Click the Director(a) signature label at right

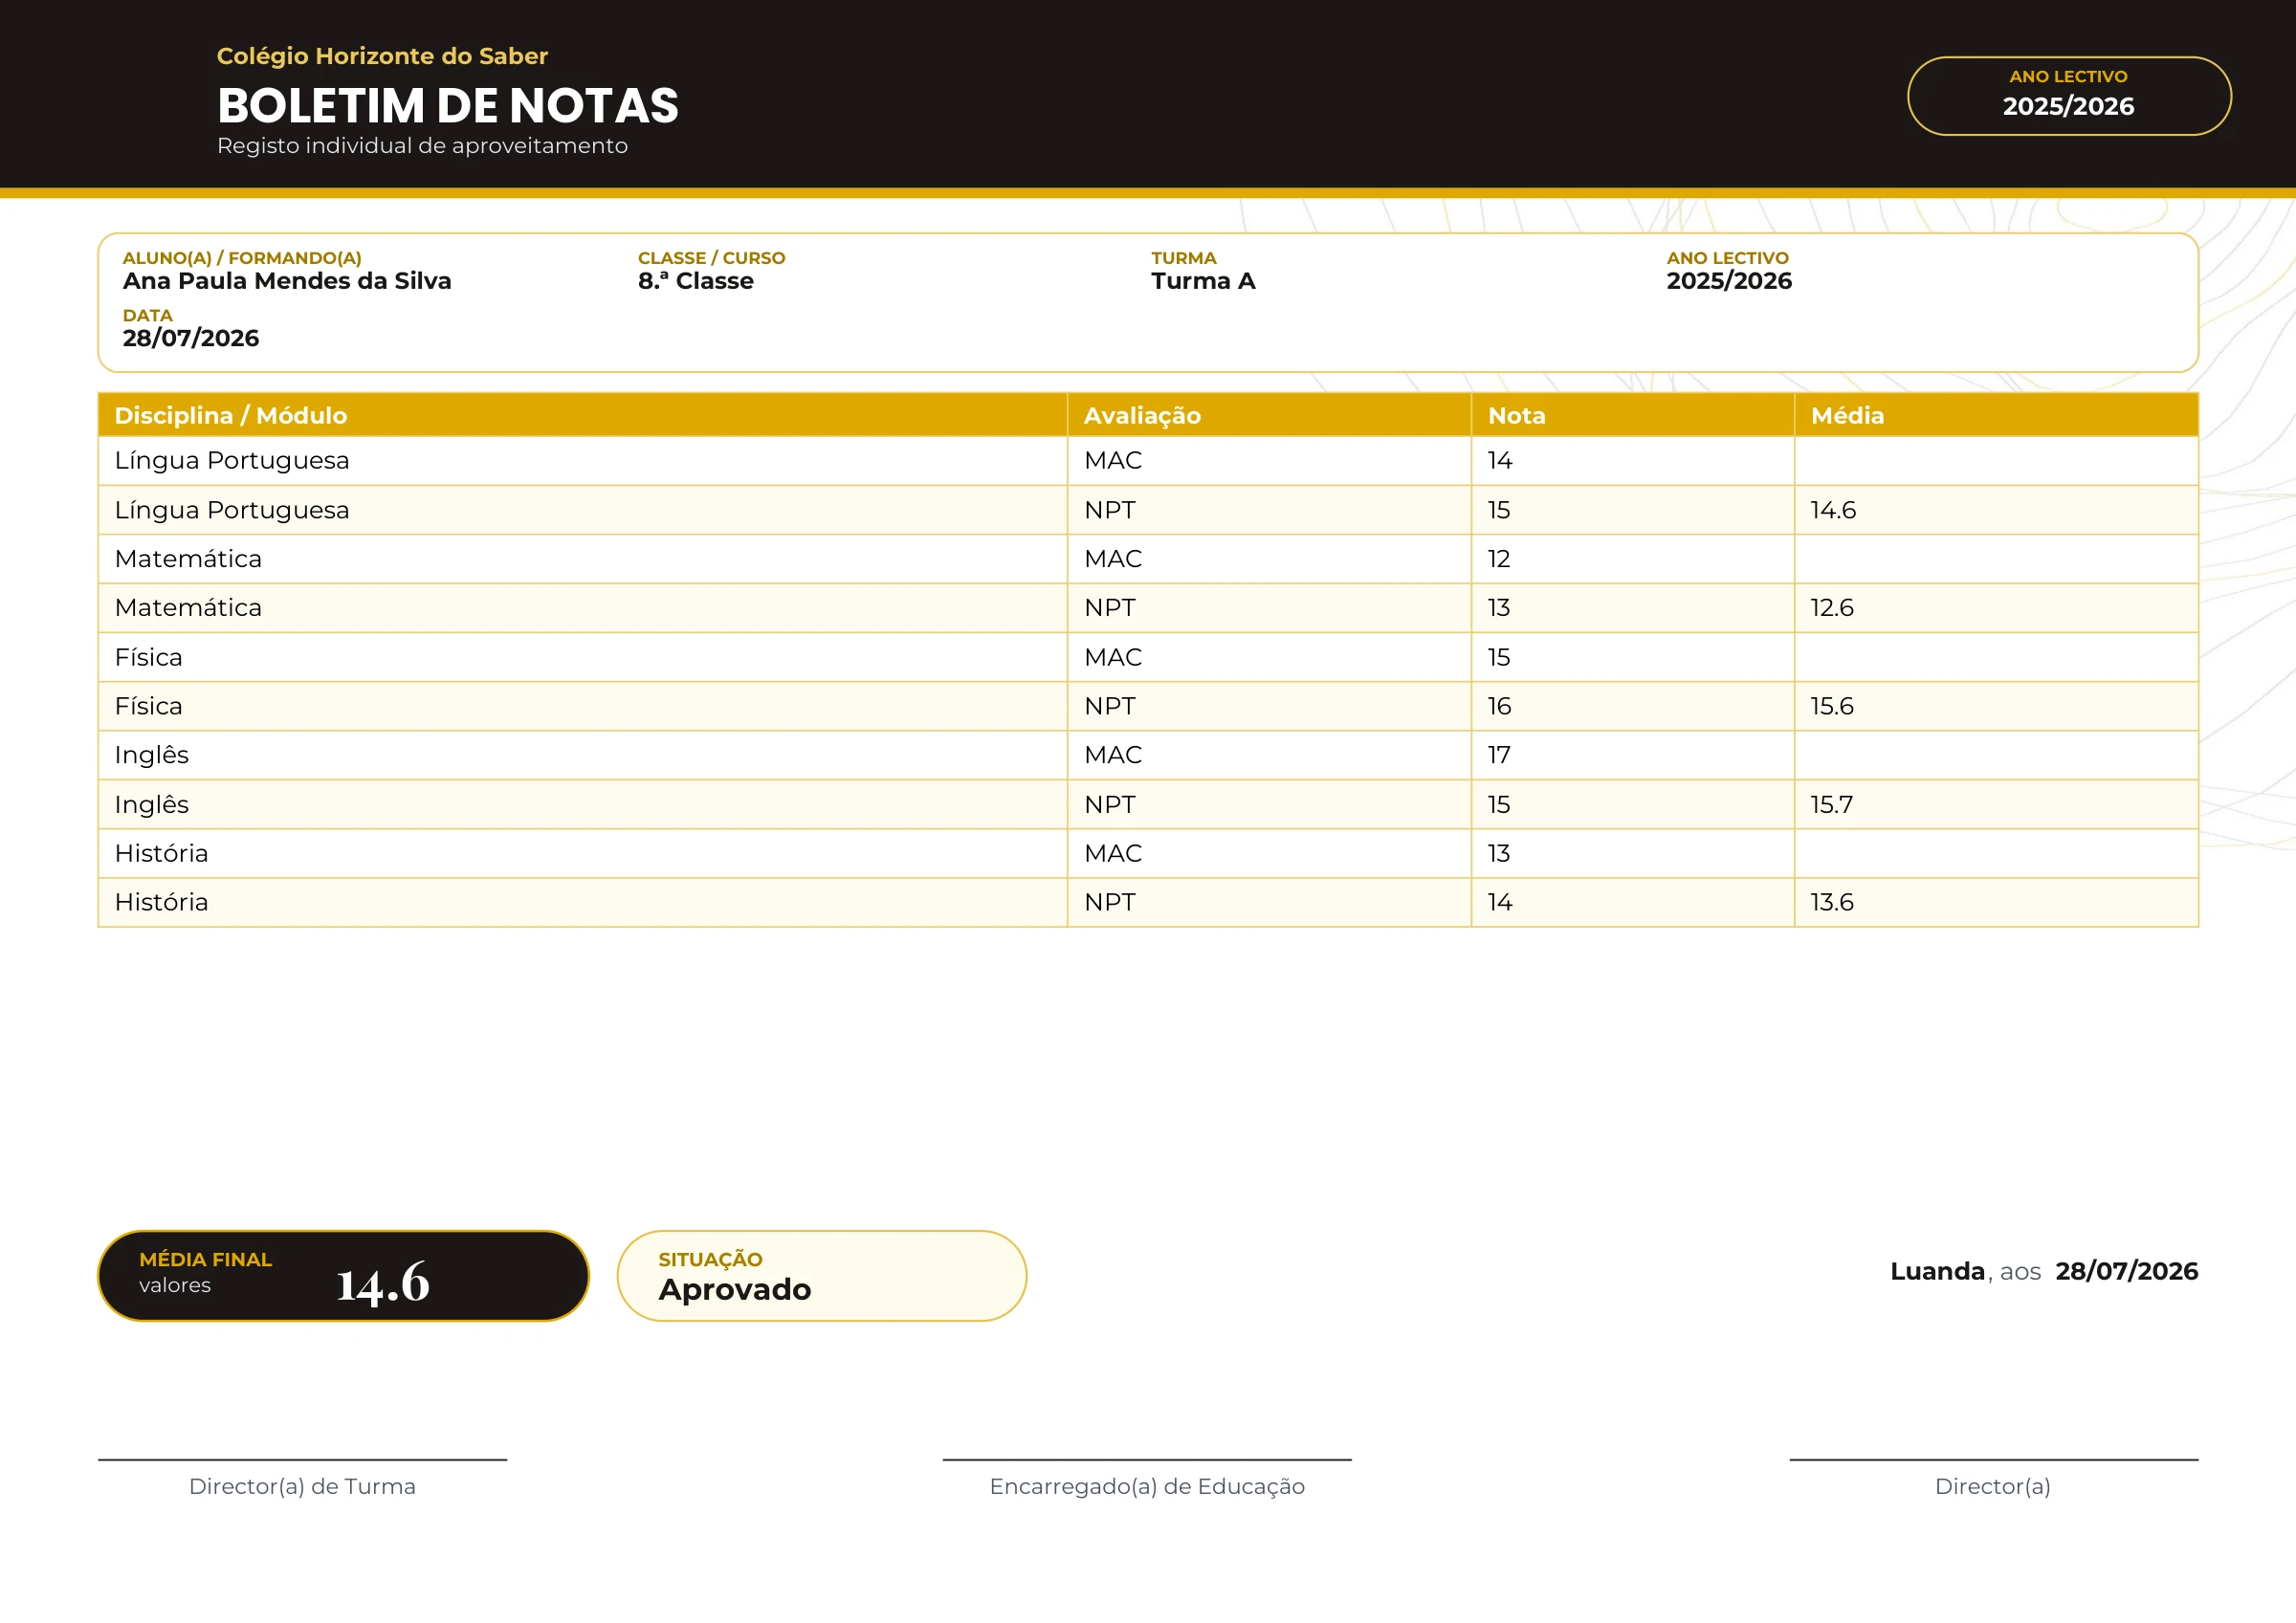(x=1992, y=1486)
